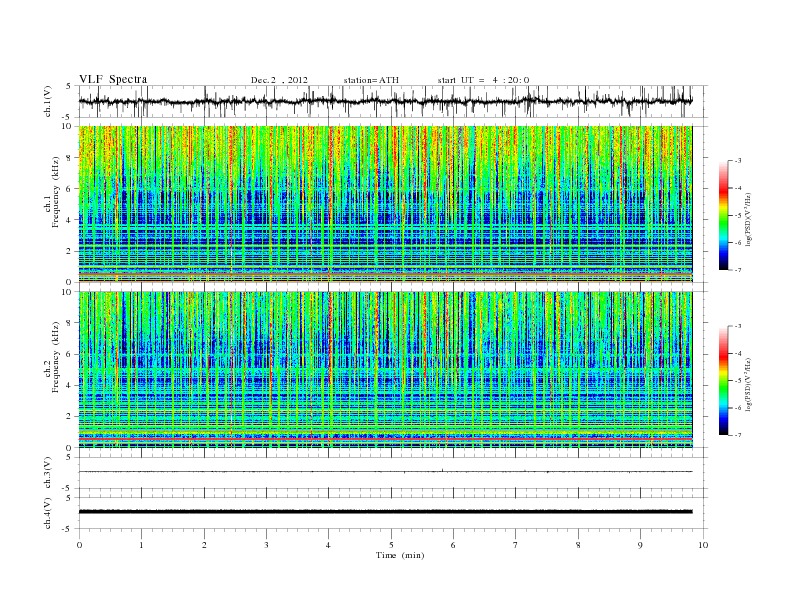Click time axis tick label '9'
The height and width of the screenshot is (612, 792).
pos(640,545)
